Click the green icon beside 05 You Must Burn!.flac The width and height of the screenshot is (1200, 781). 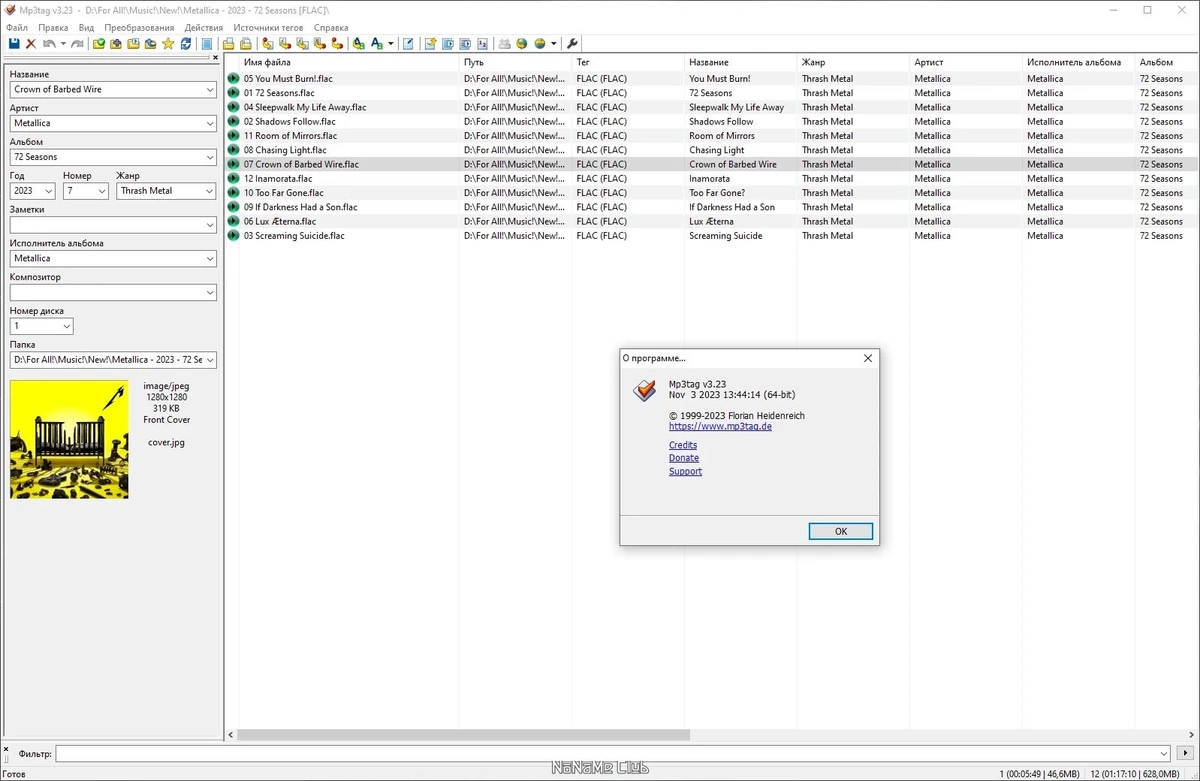233,78
